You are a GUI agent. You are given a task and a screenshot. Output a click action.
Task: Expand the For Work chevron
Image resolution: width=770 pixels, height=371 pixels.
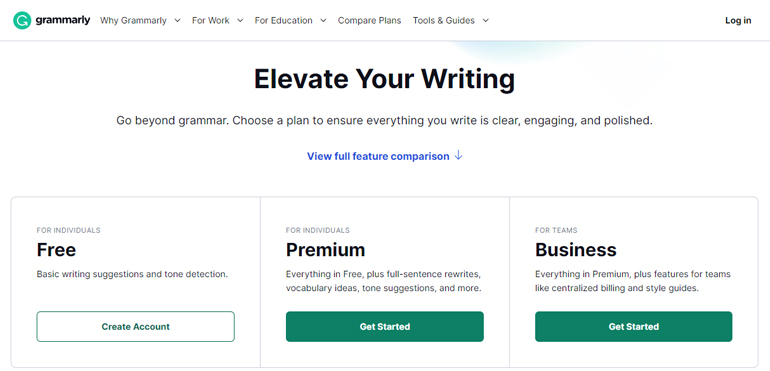point(240,21)
